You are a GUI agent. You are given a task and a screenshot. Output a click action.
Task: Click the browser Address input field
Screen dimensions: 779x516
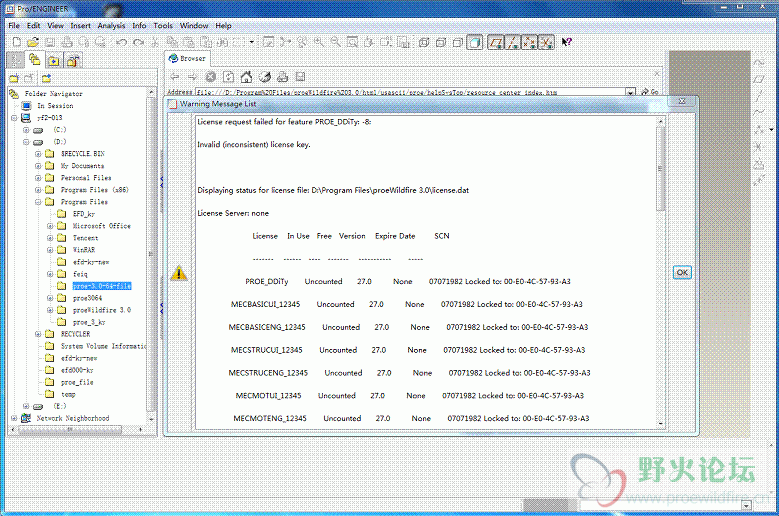410,92
